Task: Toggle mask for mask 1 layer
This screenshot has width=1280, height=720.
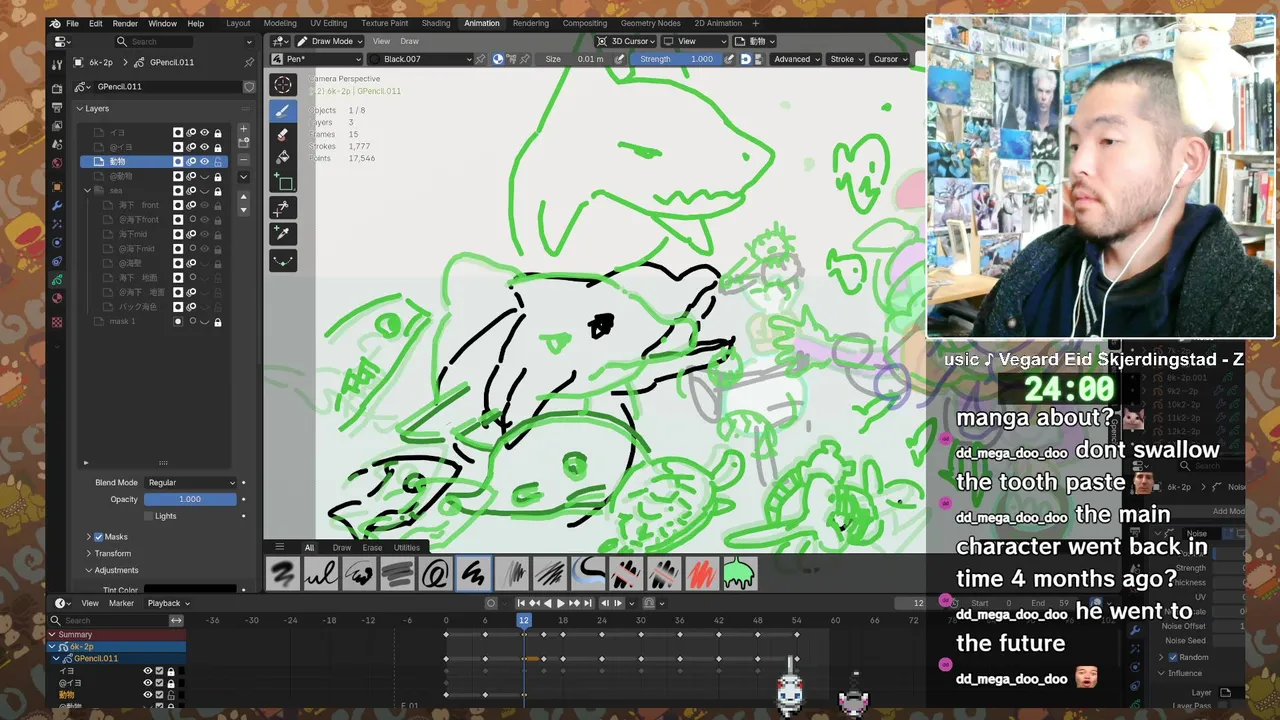Action: (178, 322)
